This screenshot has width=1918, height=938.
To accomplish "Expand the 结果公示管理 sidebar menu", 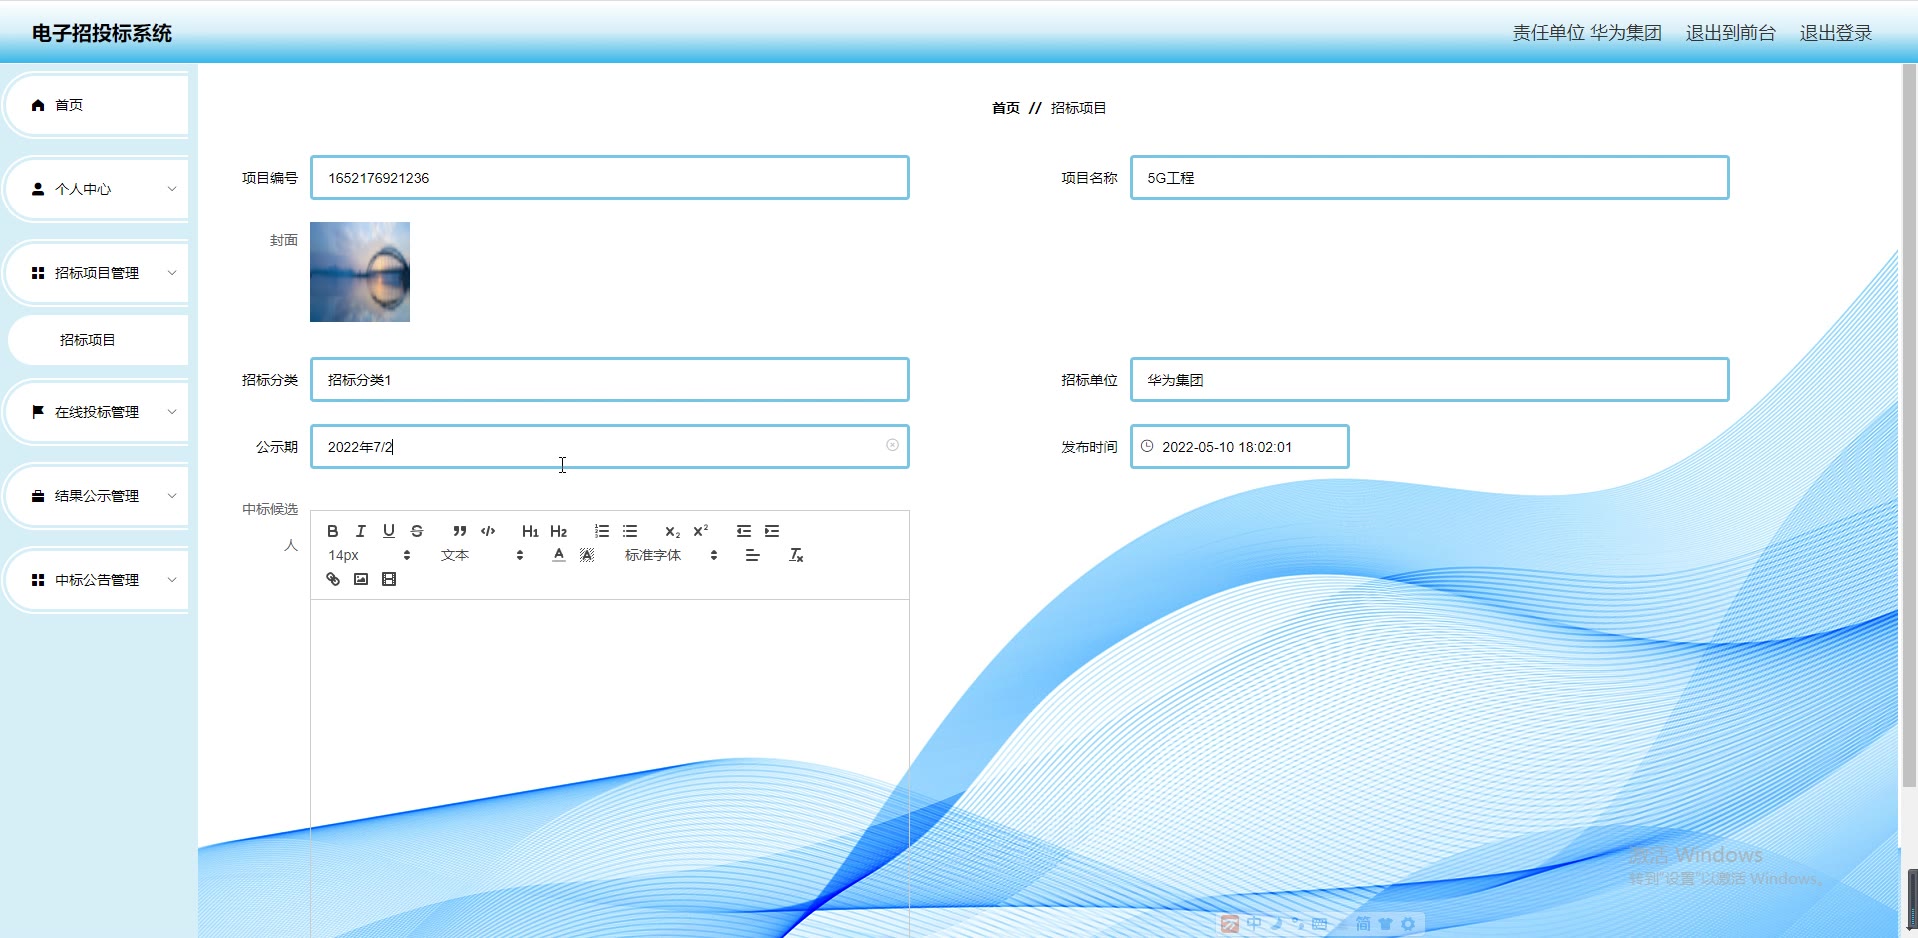I will coord(97,496).
